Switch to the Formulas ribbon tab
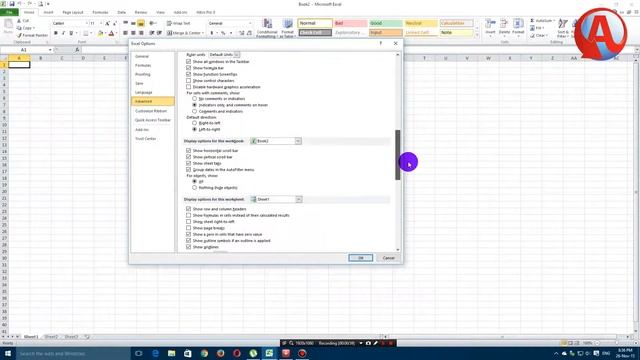Screen dimensions: 640x360 (100, 12)
